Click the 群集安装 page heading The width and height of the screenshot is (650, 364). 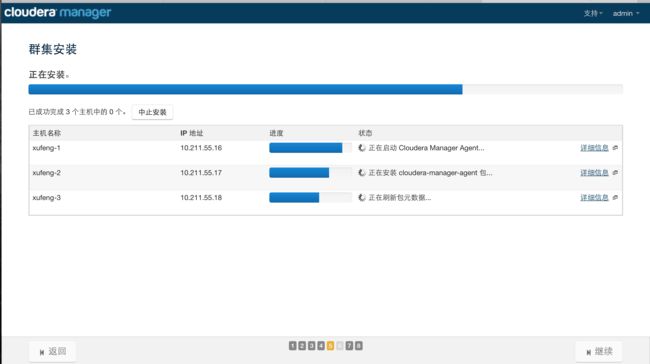tap(53, 49)
